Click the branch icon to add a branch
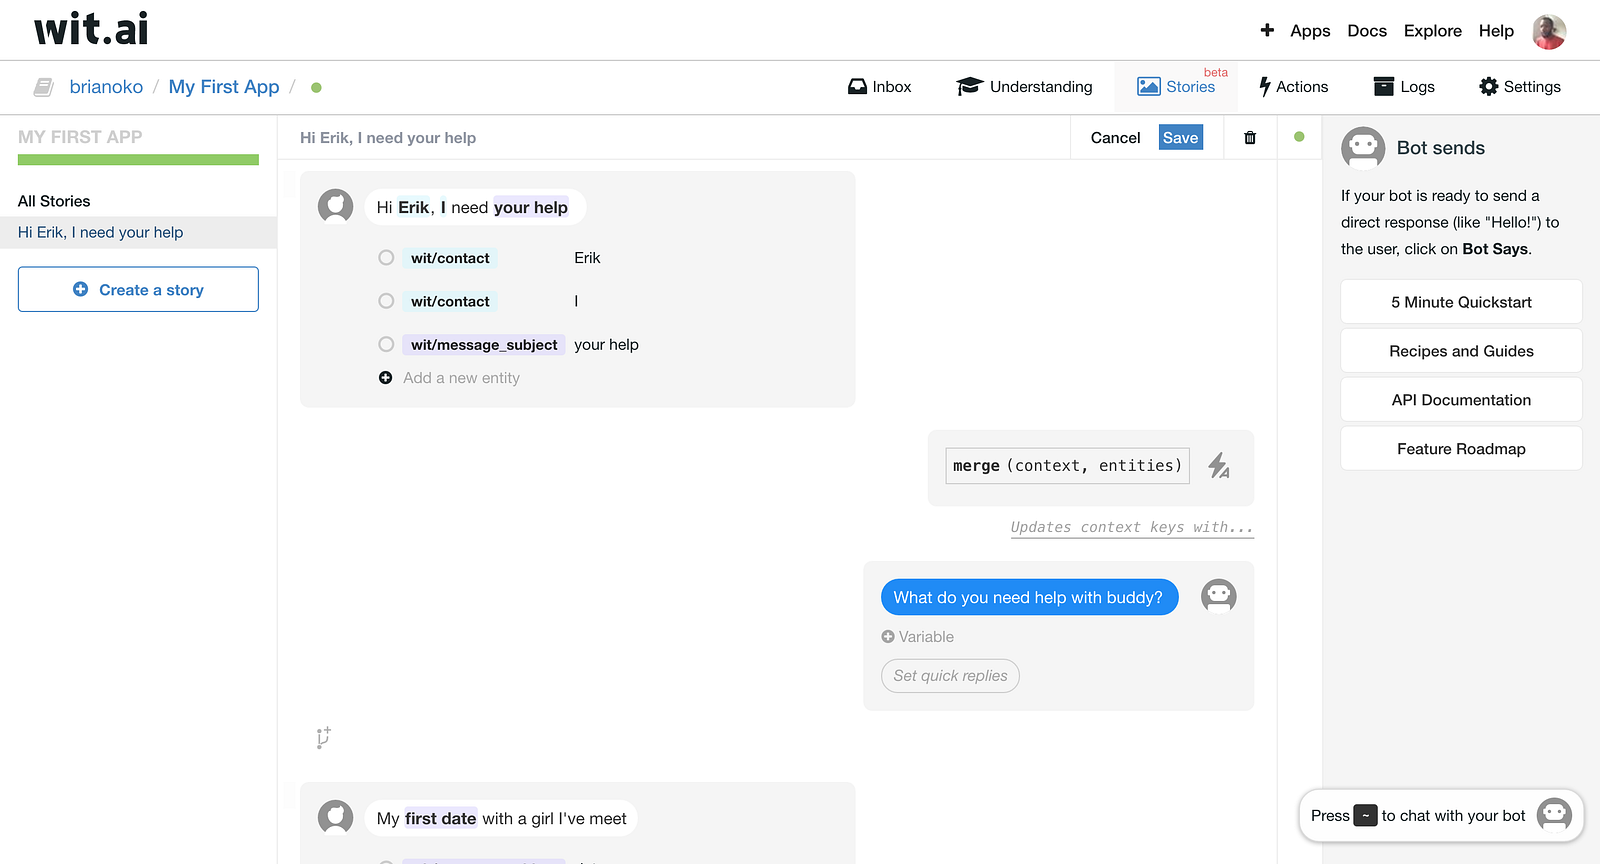 tap(323, 738)
